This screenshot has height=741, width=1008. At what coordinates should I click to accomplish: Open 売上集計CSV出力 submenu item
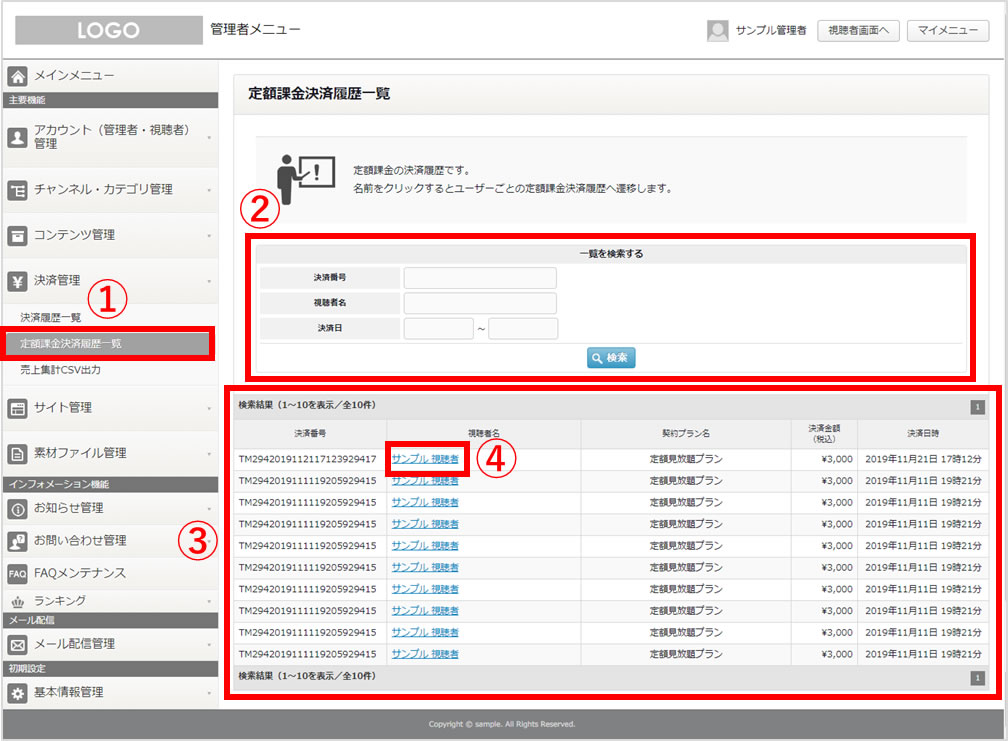[x=60, y=370]
